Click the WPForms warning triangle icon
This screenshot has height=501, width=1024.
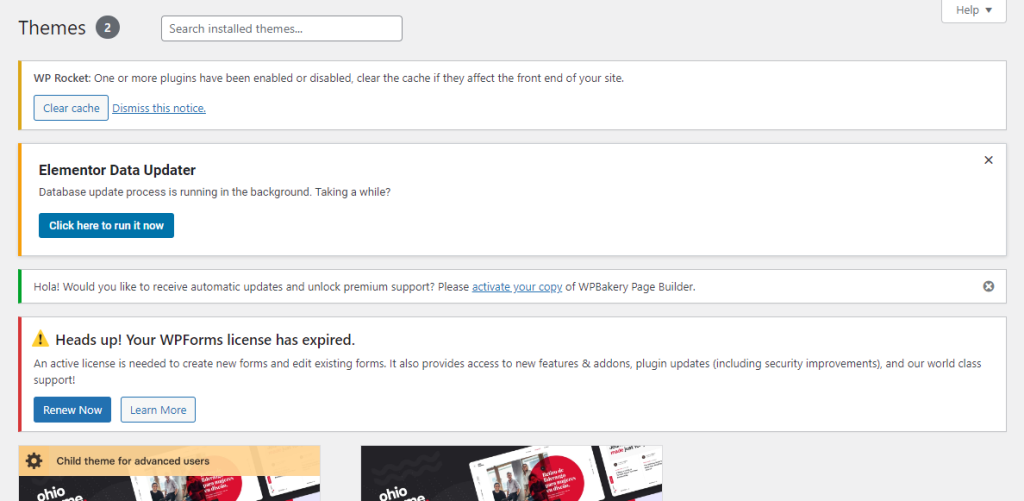coord(41,339)
